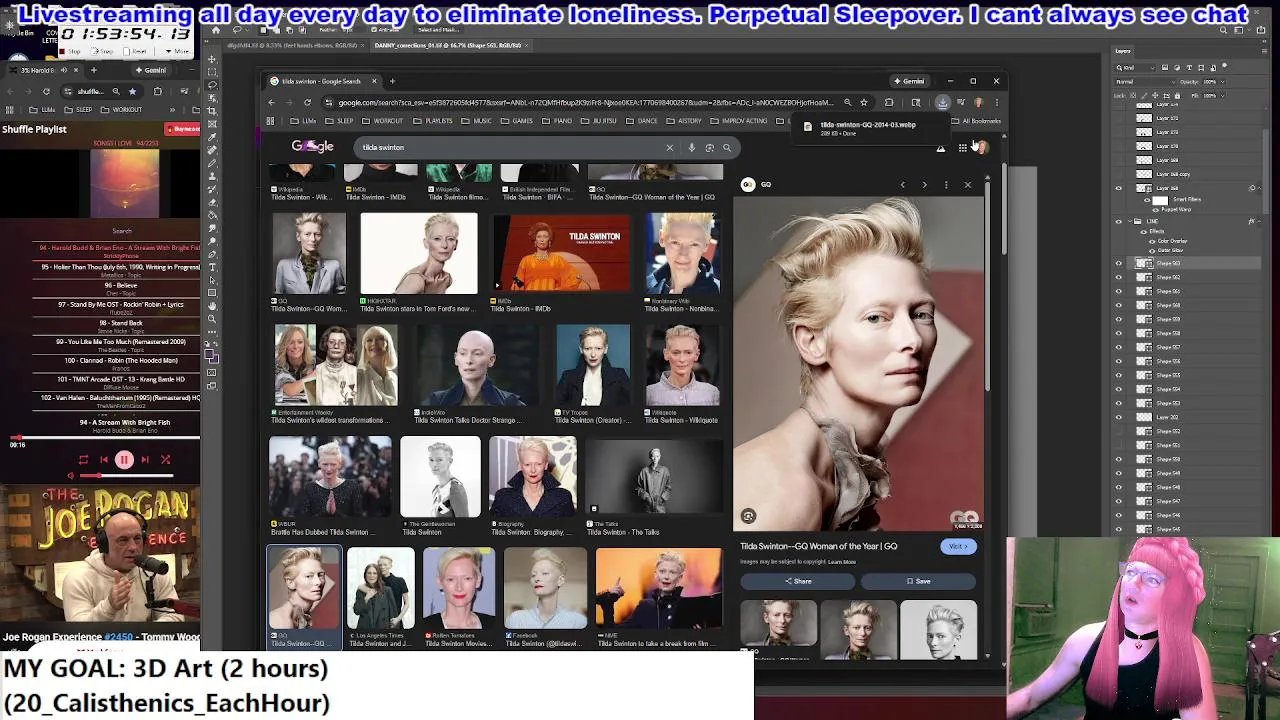Image resolution: width=1280 pixels, height=720 pixels.
Task: Open the browser downloads icon
Action: pyautogui.click(x=942, y=102)
